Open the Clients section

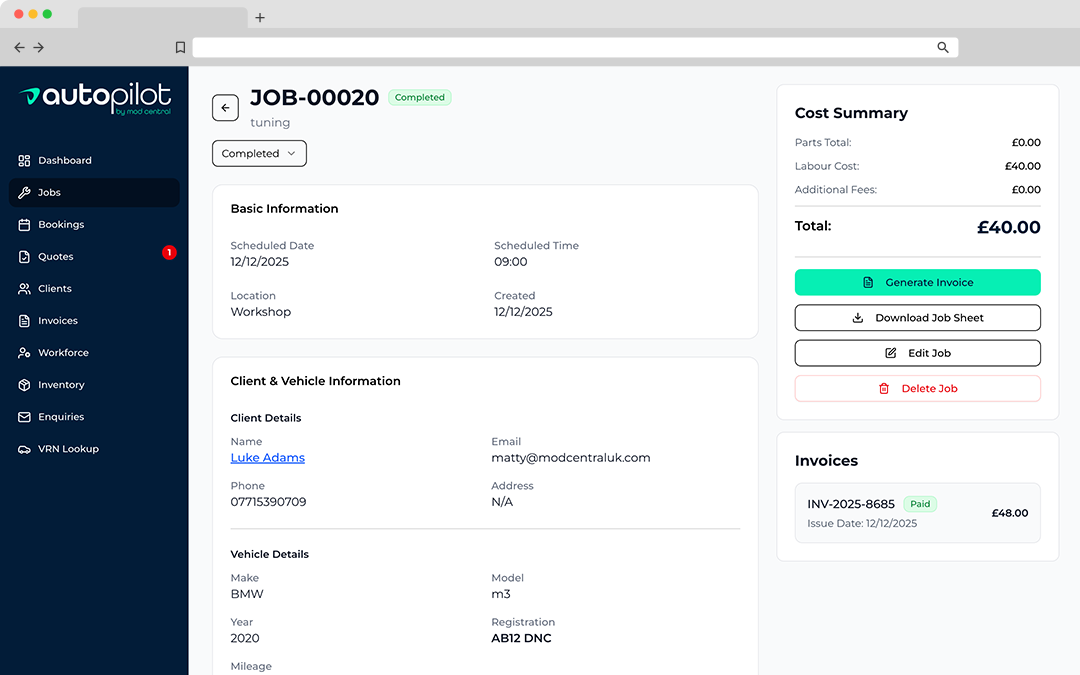[55, 289]
